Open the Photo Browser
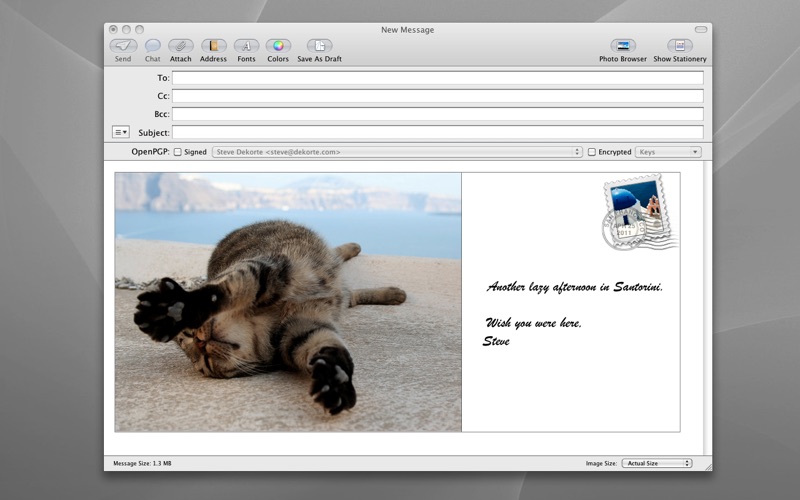Viewport: 800px width, 500px height. [622, 46]
